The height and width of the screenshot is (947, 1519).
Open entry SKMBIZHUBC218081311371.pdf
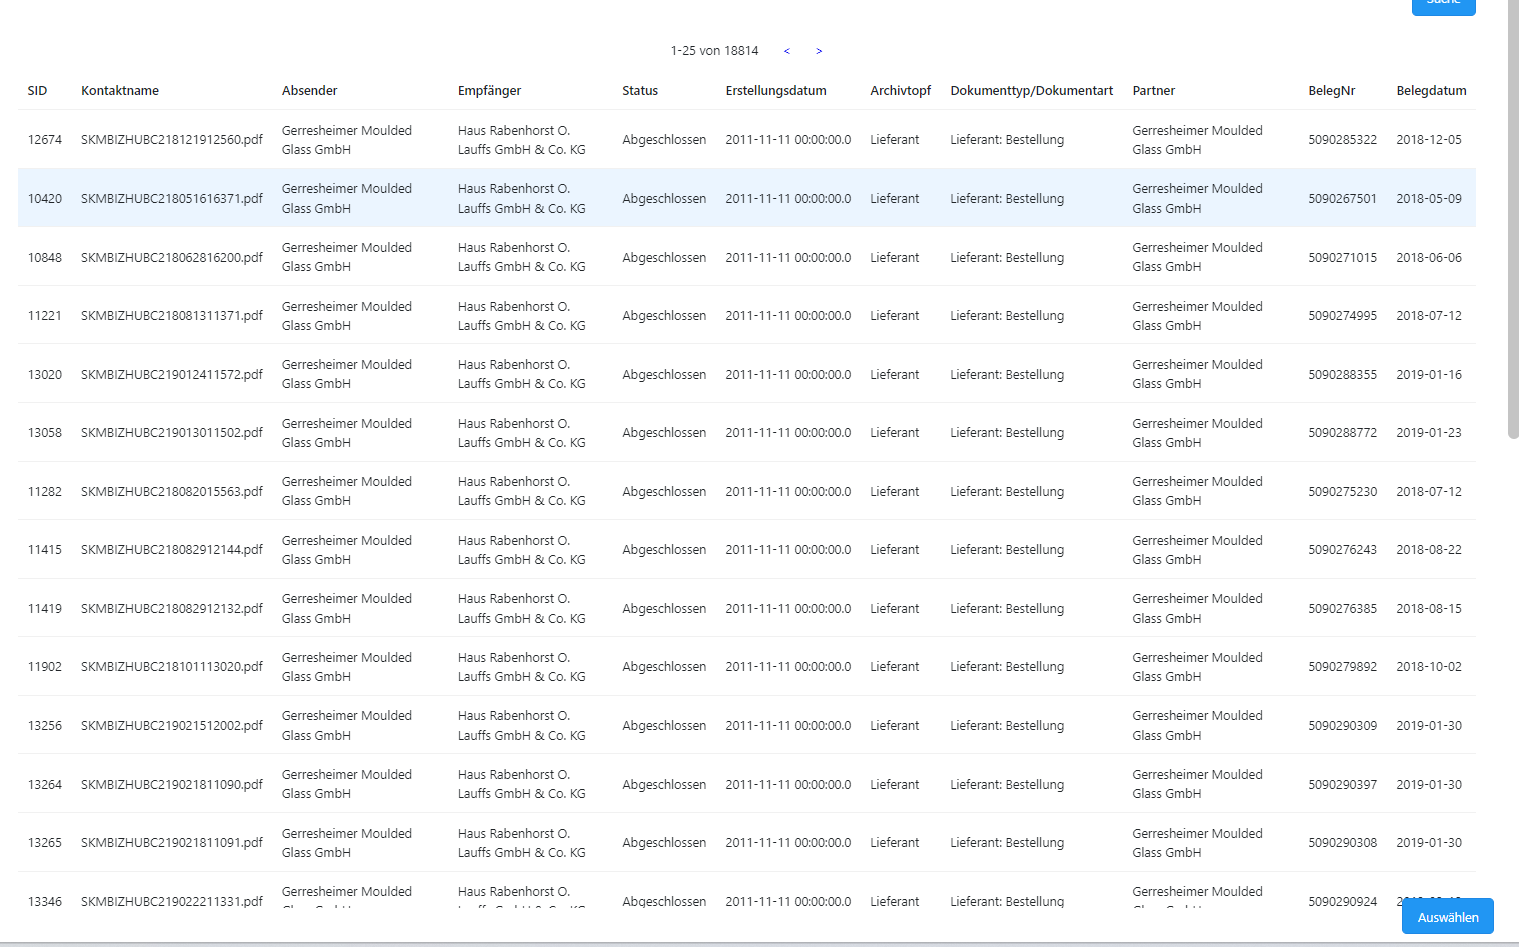point(171,316)
